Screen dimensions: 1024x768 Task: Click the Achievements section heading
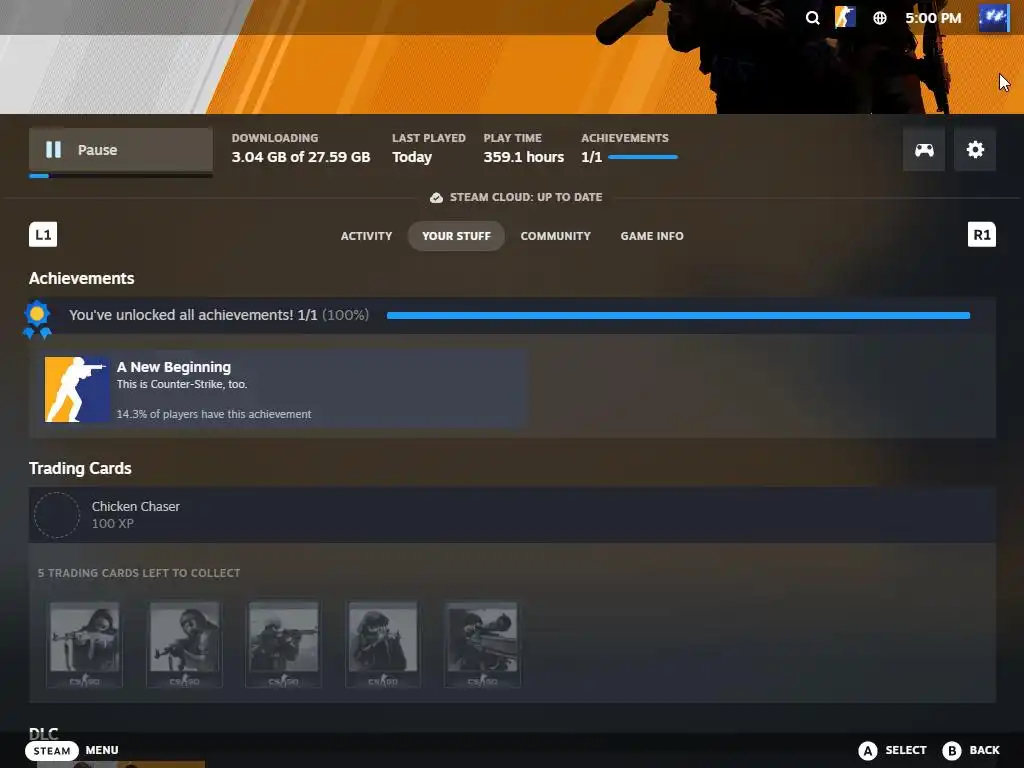point(82,278)
